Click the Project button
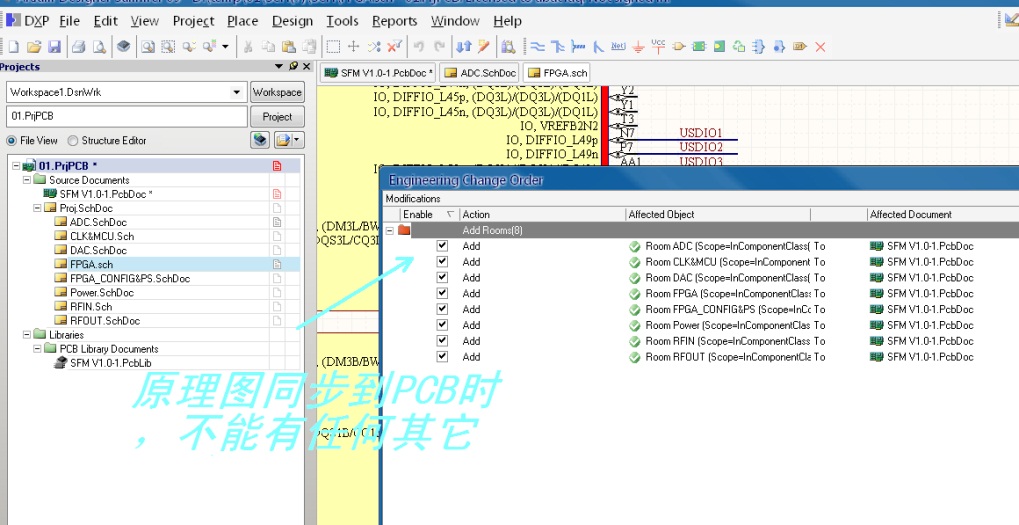This screenshot has width=1019, height=525. 277,117
